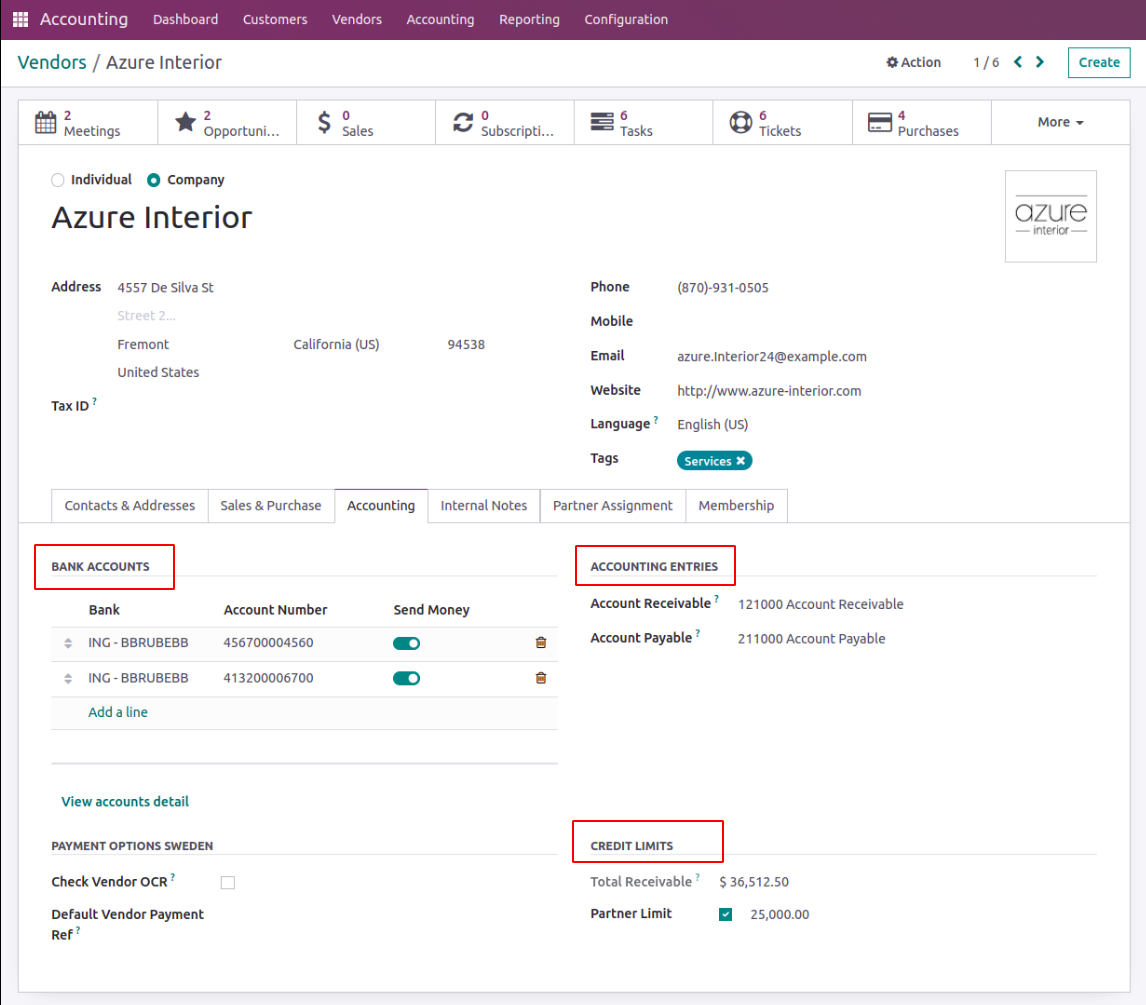Open Dashboard in top menu
1146x1005 pixels.
click(x=186, y=20)
